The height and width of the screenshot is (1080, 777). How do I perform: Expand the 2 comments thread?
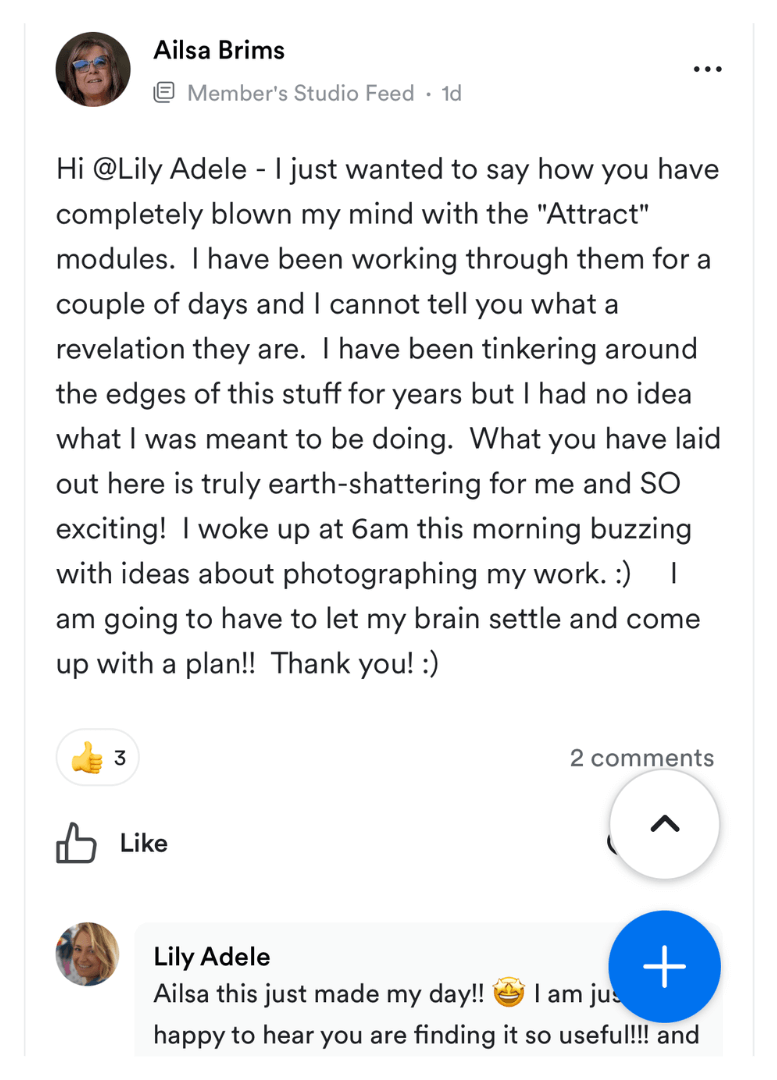pyautogui.click(x=641, y=758)
